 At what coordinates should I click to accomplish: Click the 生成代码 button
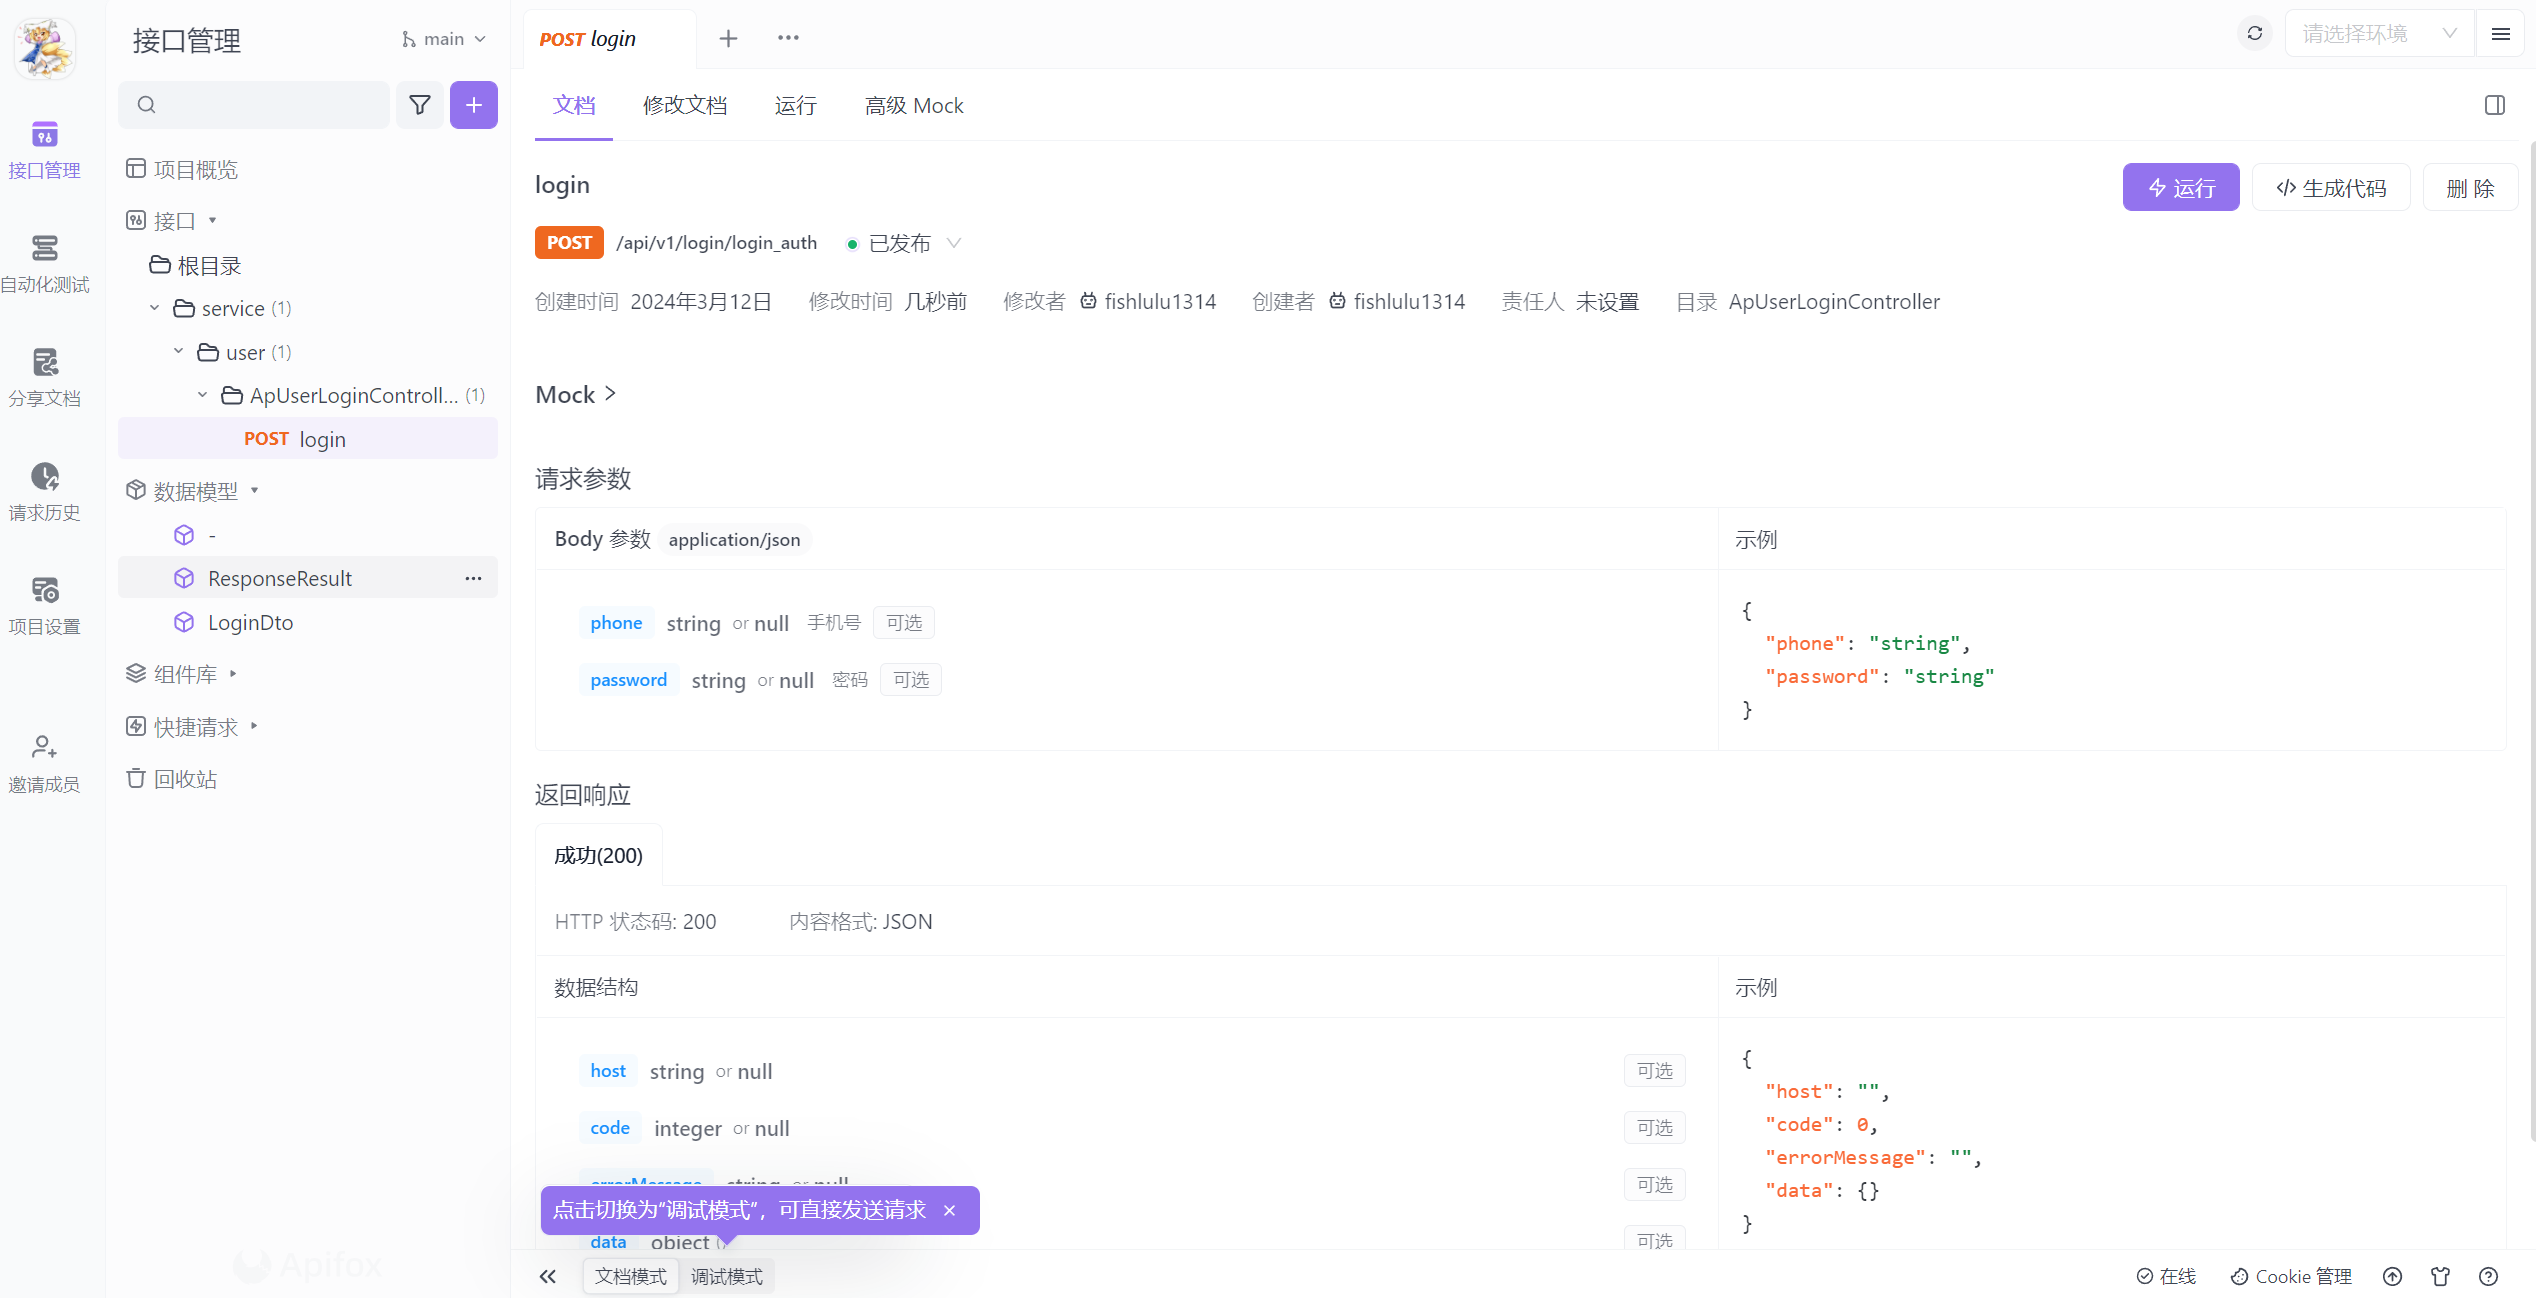[x=2330, y=188]
